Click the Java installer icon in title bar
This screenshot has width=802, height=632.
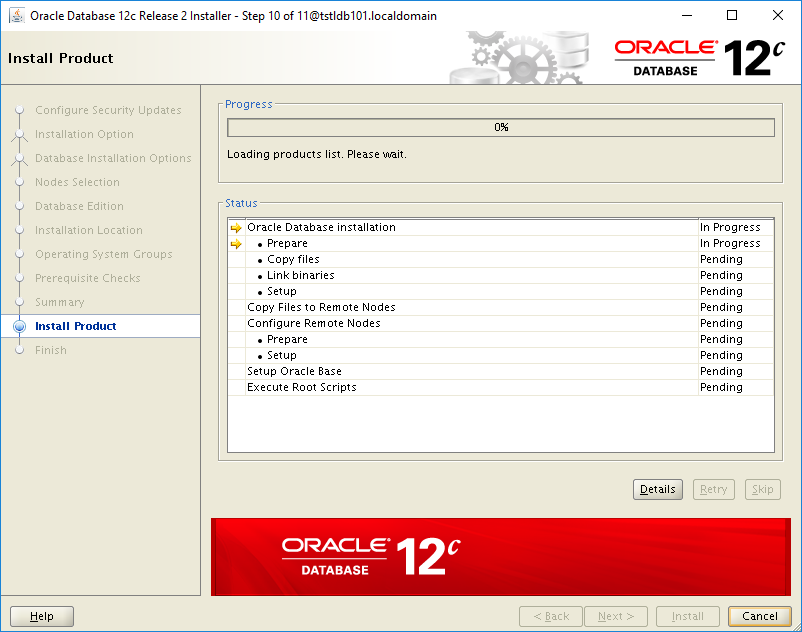17,15
